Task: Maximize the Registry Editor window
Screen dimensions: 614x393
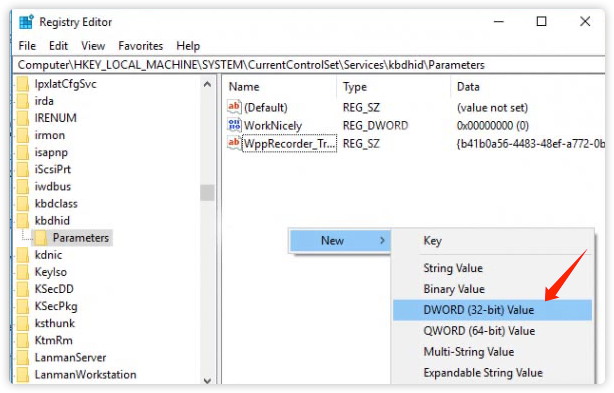Action: (541, 22)
